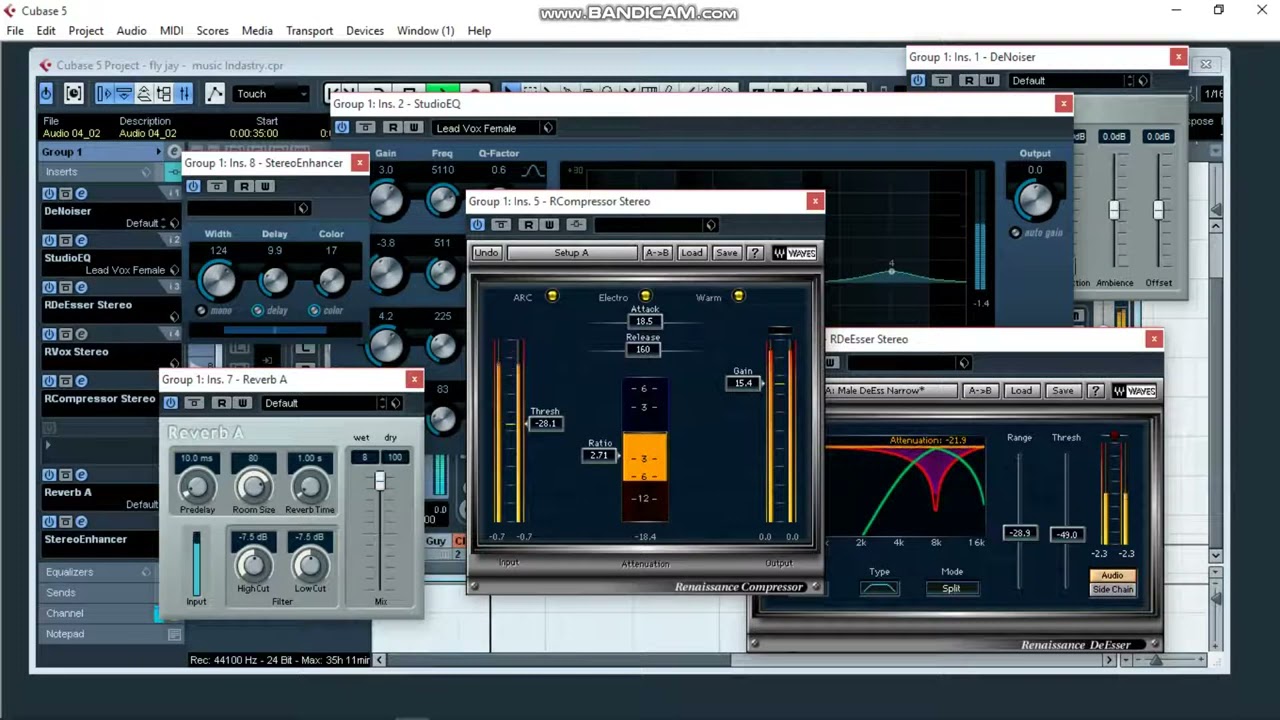Click StereoEnhancer Width knob
Viewport: 1280px width, 720px height.
[217, 281]
